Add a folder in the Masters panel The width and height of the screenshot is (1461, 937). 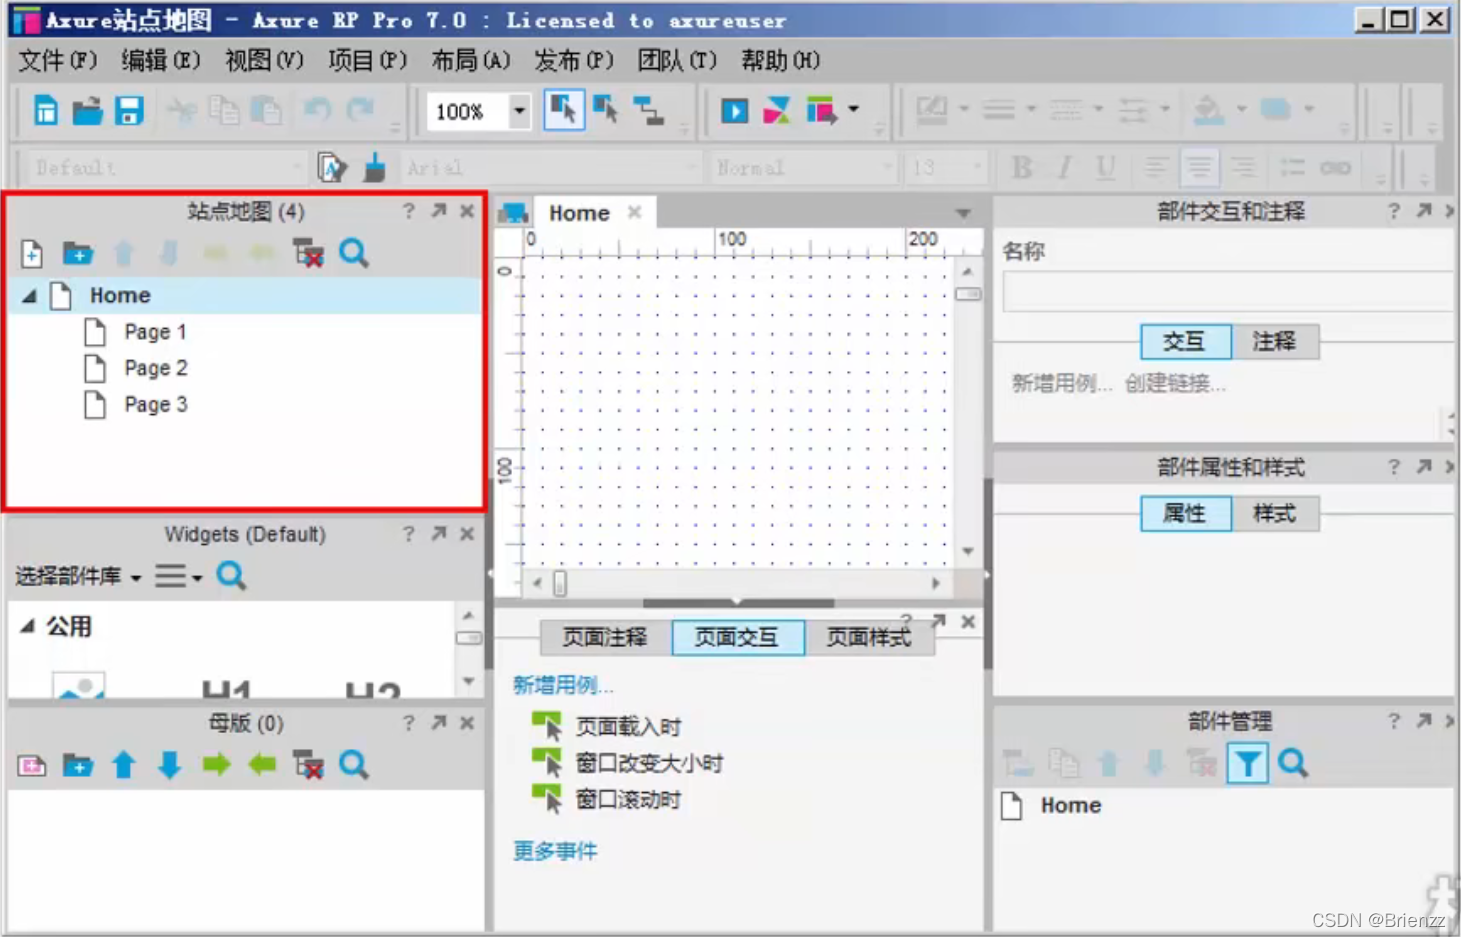[78, 765]
